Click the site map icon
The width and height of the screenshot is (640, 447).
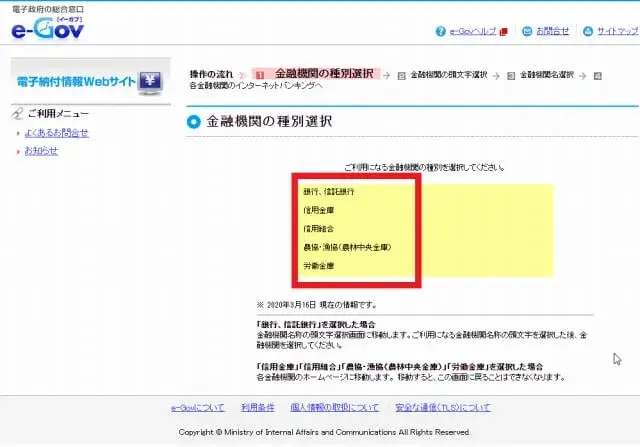(588, 31)
